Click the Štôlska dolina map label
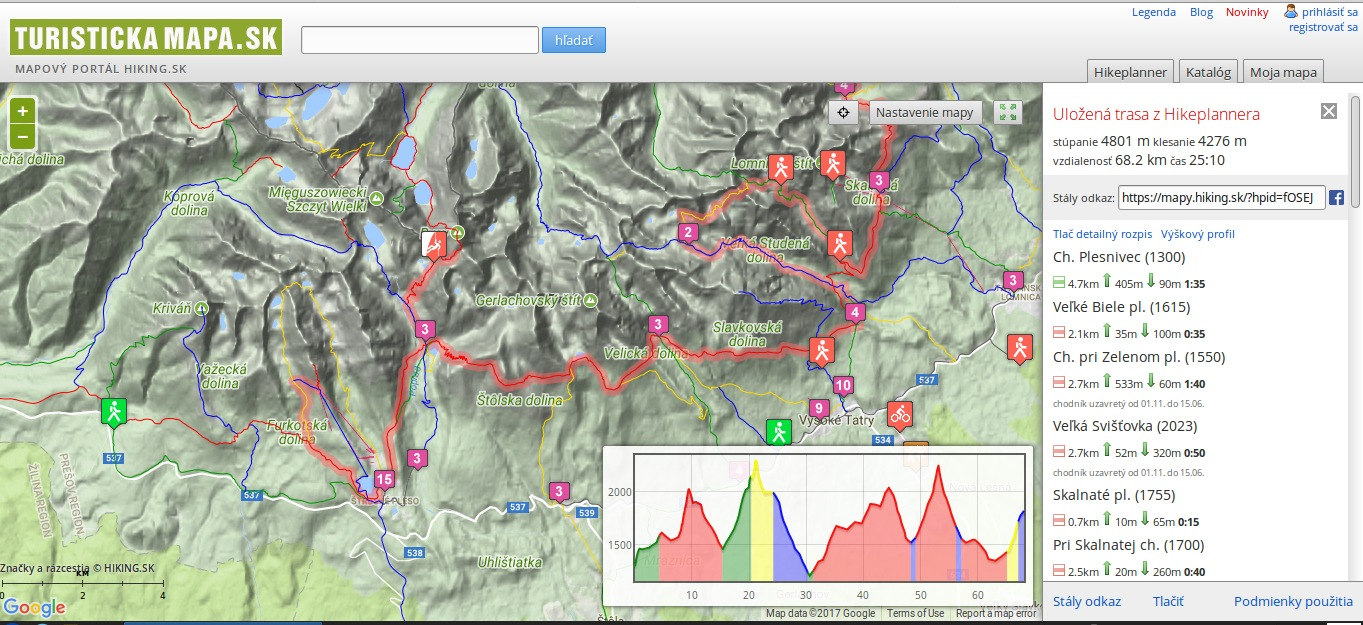Viewport: 1363px width, 625px height. click(519, 401)
